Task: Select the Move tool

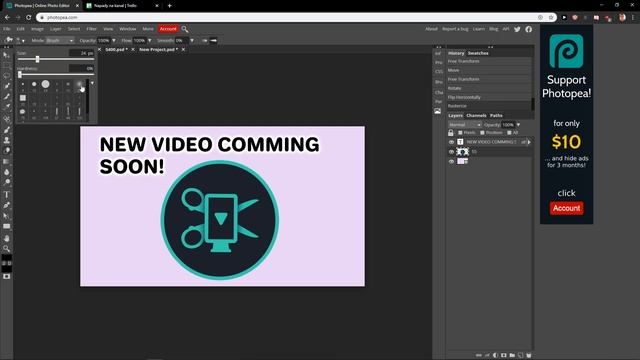Action: [7, 55]
